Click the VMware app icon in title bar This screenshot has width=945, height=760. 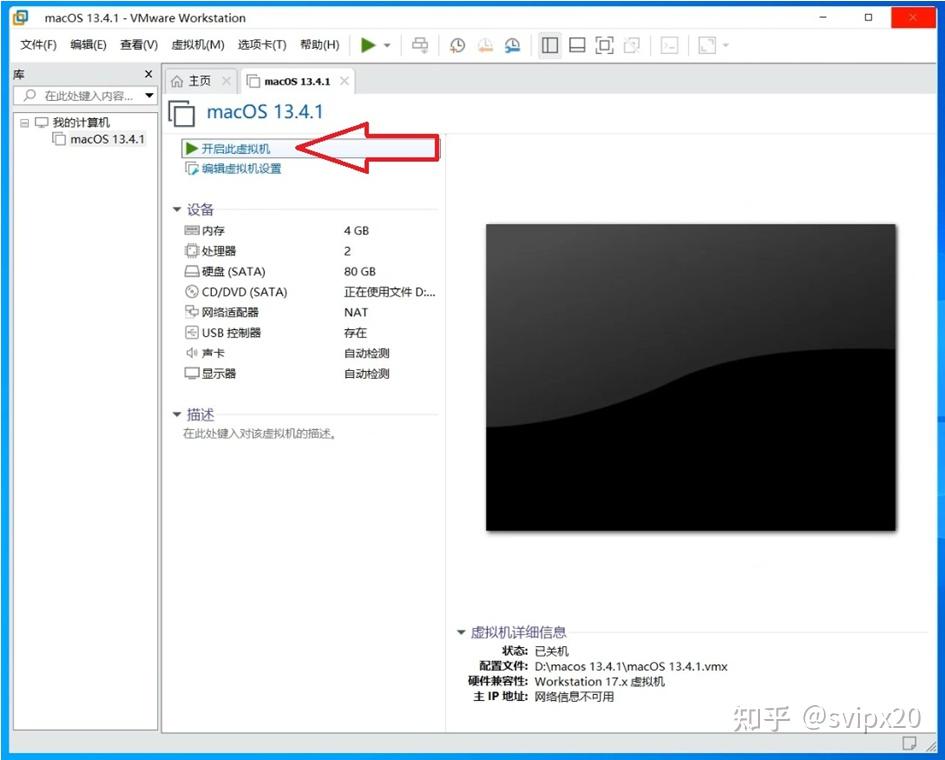(20, 17)
